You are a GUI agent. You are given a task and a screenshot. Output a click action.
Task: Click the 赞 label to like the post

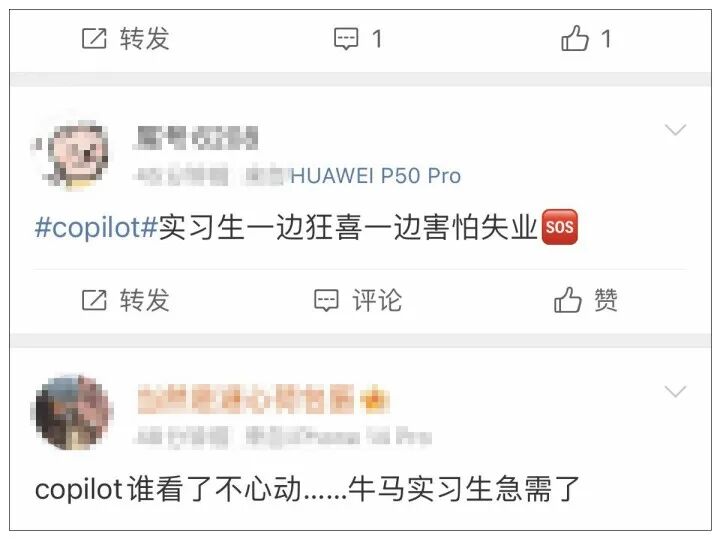[x=606, y=300]
